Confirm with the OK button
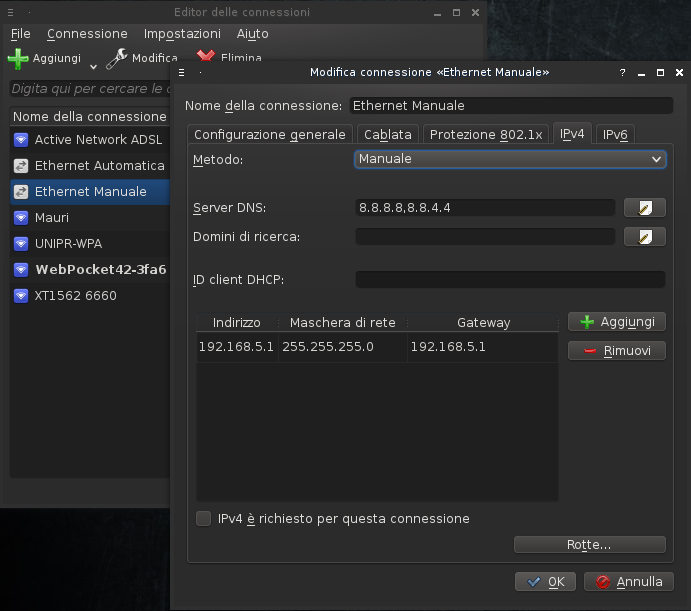 [545, 582]
